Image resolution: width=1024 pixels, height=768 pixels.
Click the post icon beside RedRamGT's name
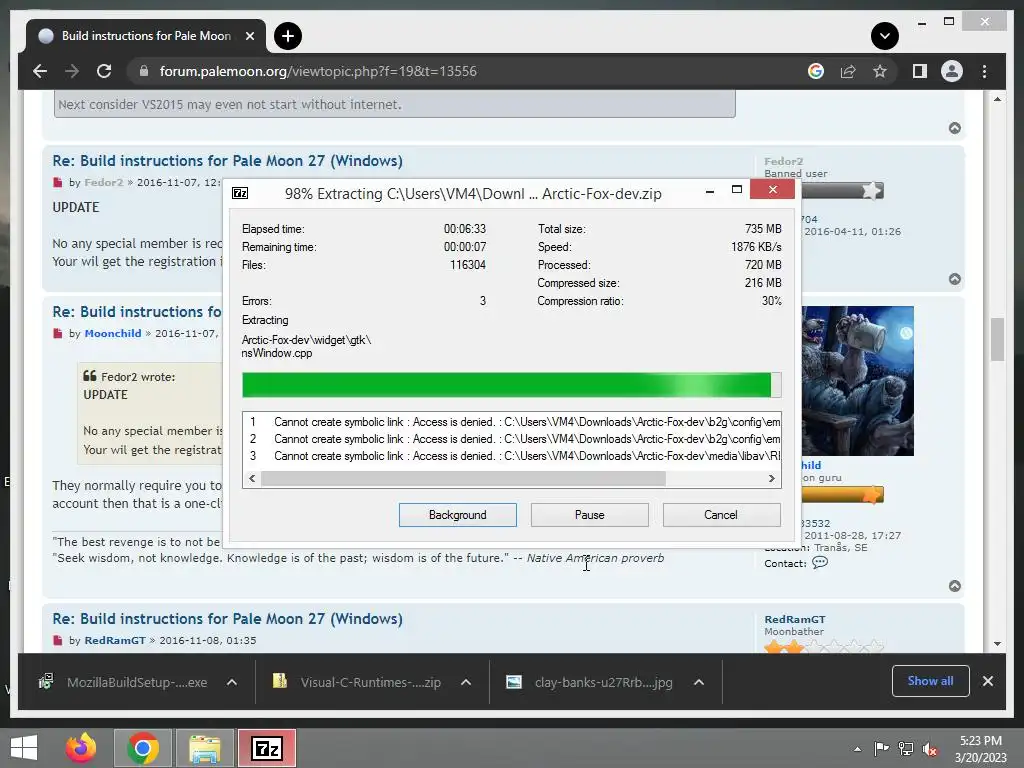click(x=58, y=640)
